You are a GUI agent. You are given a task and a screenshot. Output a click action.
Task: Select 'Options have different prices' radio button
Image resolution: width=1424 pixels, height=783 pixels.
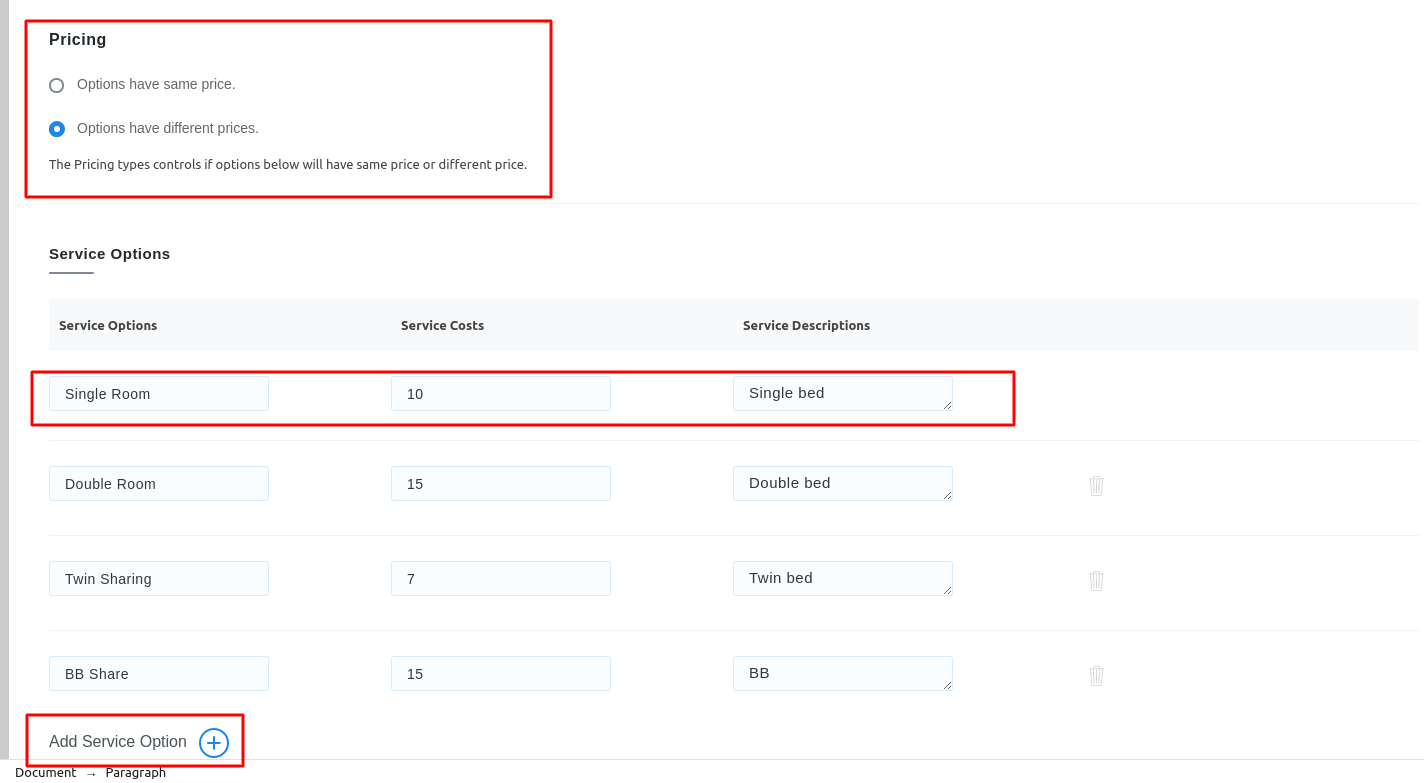(57, 129)
